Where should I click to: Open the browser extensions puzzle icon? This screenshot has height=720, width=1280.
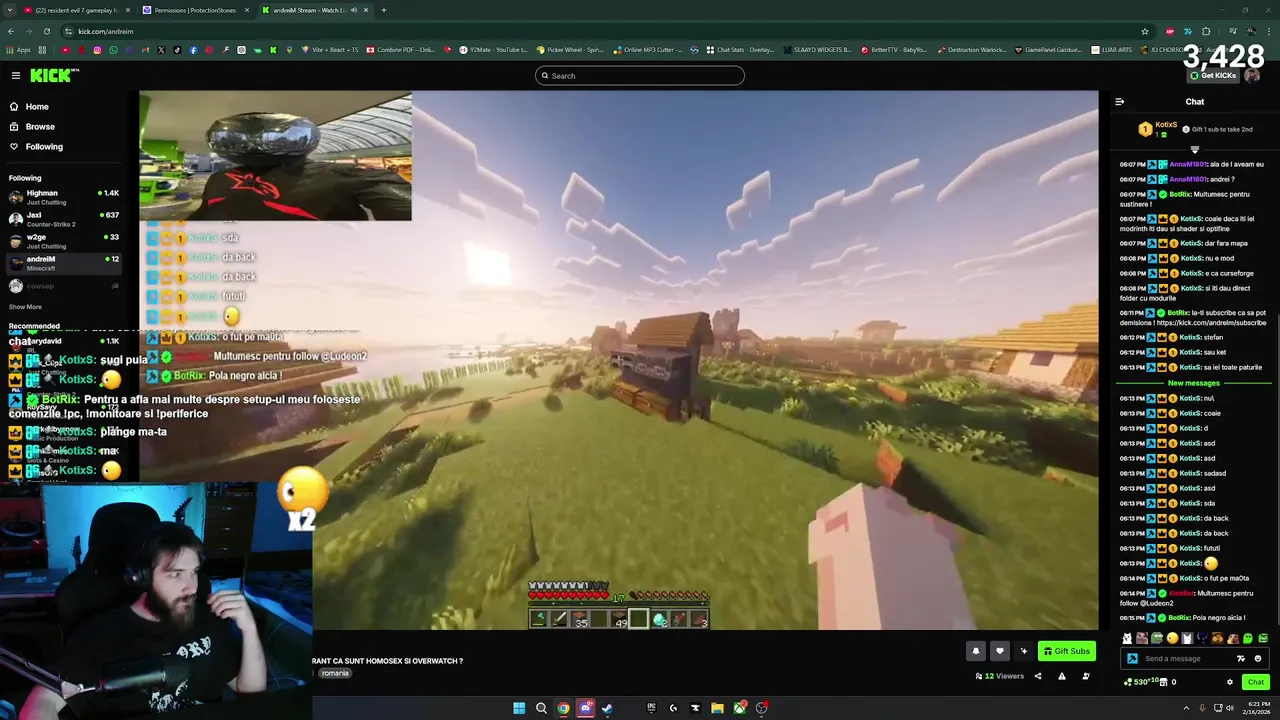click(x=1206, y=31)
